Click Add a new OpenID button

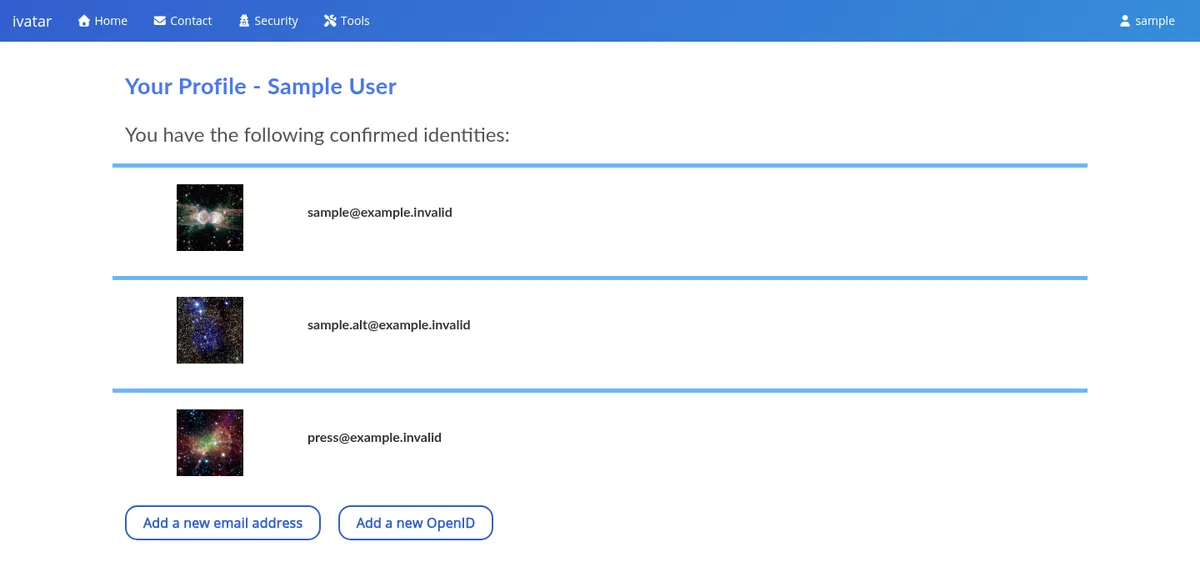[416, 523]
